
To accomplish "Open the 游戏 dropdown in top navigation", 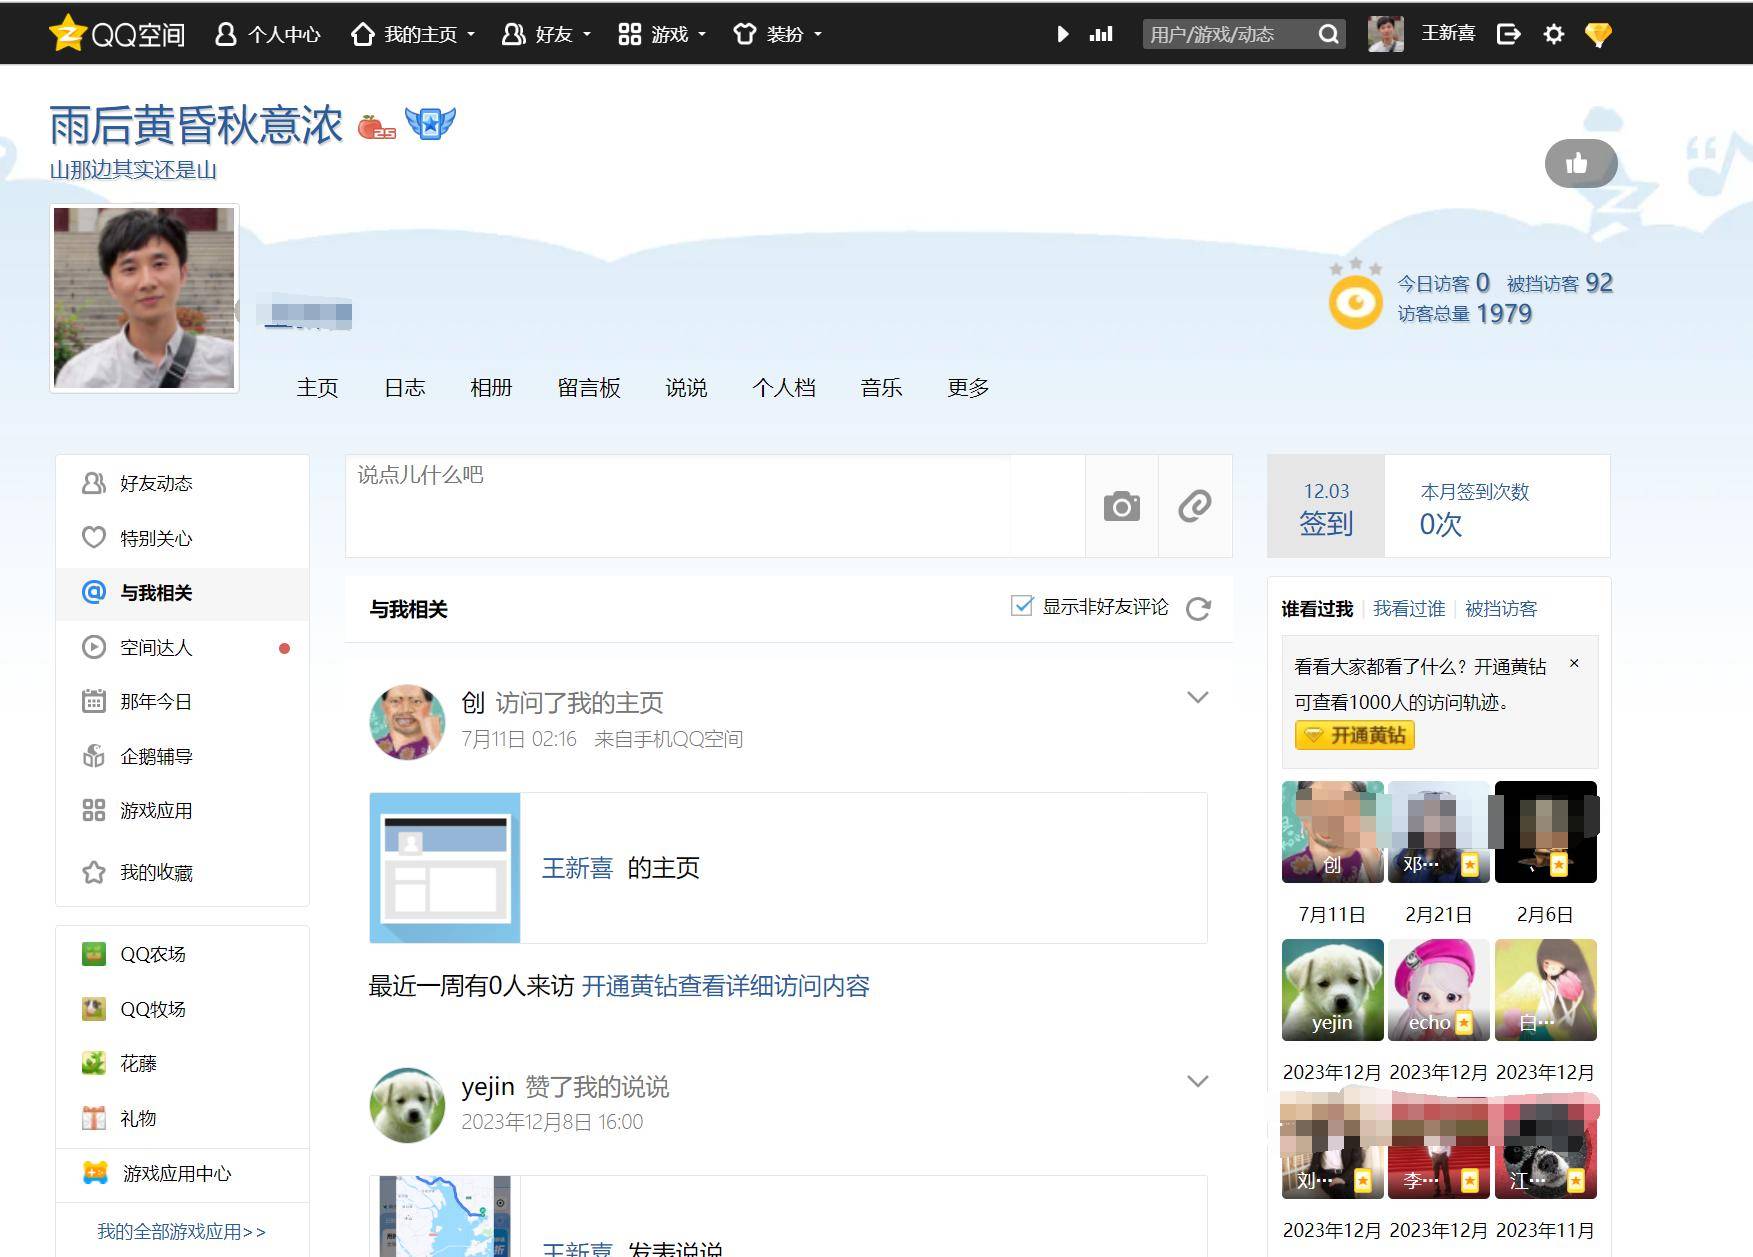I will [662, 35].
